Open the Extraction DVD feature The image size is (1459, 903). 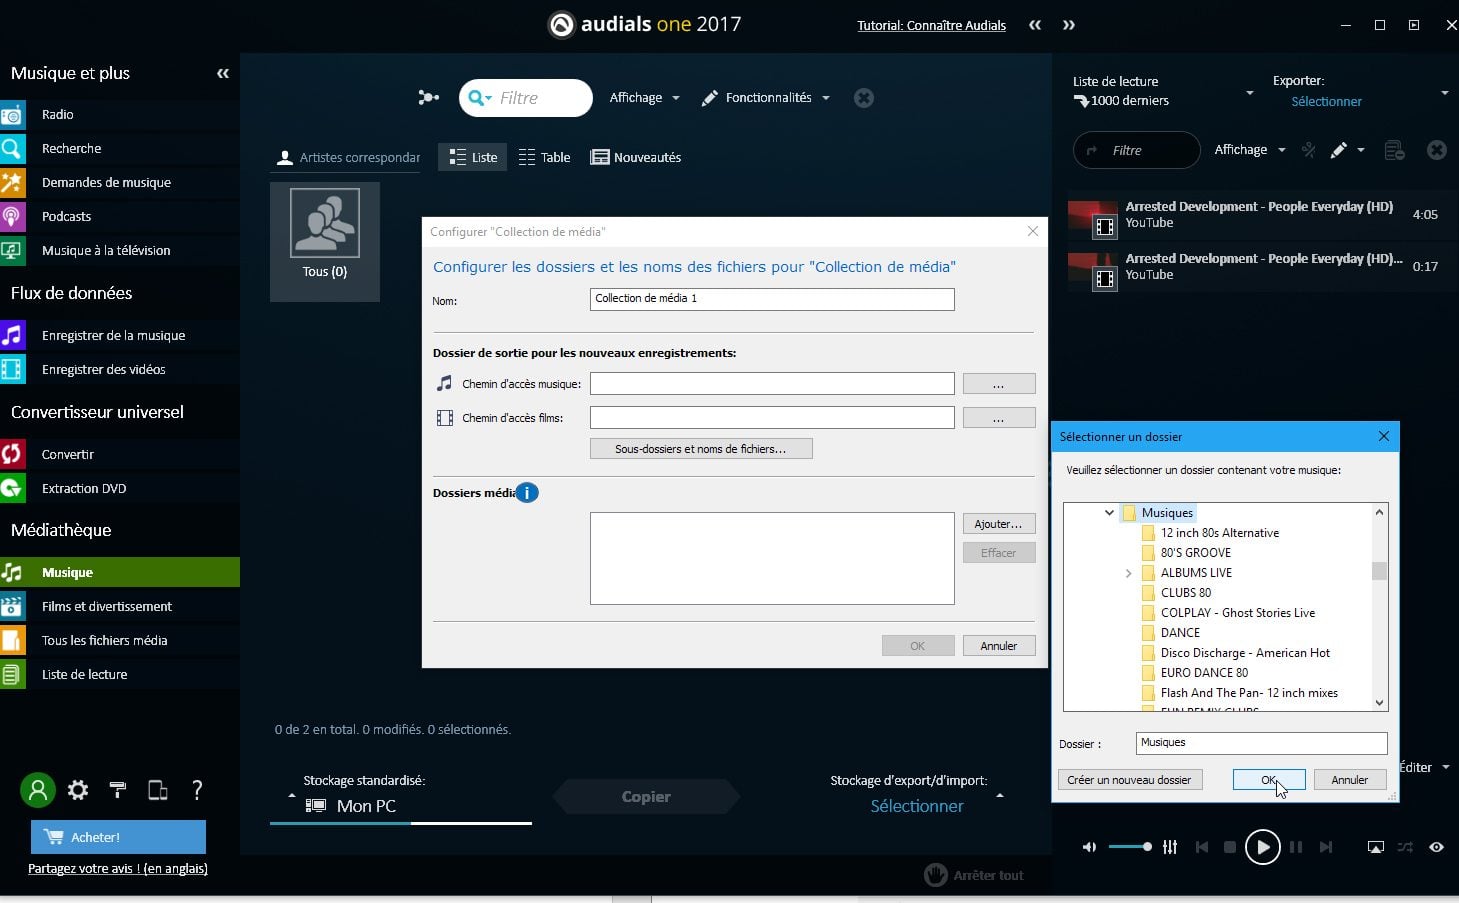83,488
